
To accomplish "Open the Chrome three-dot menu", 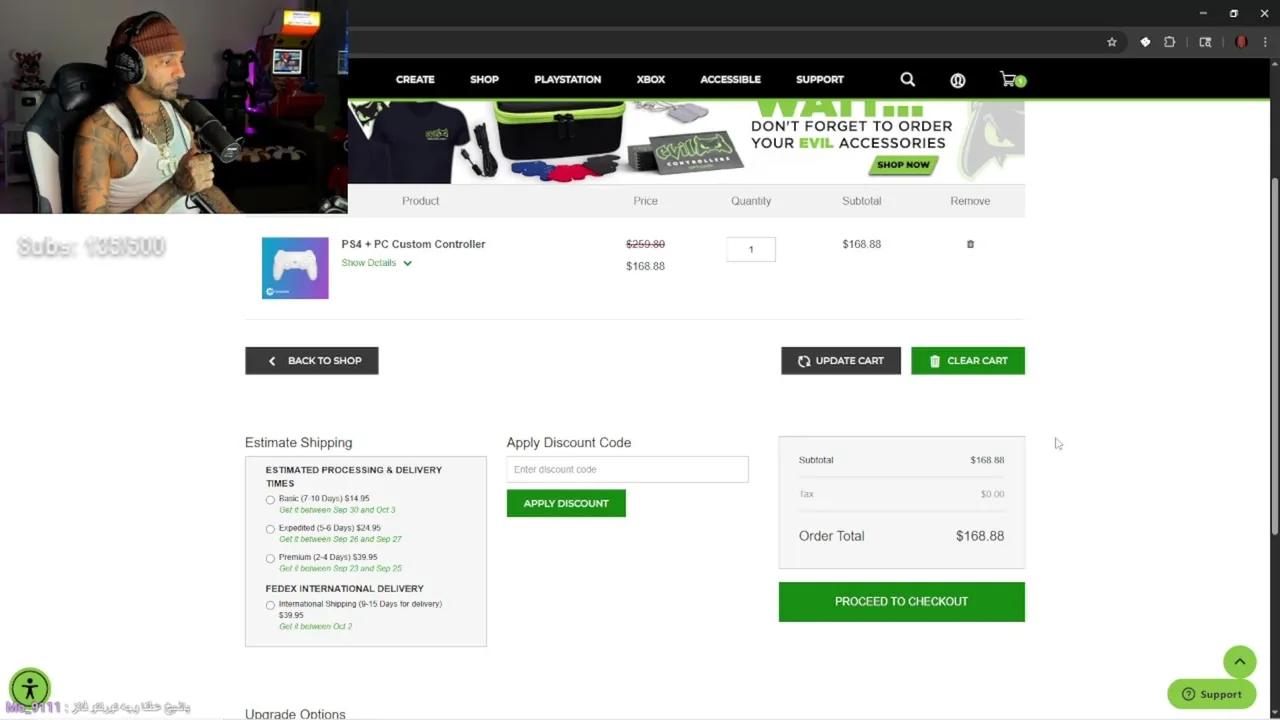I will pos(1265,42).
